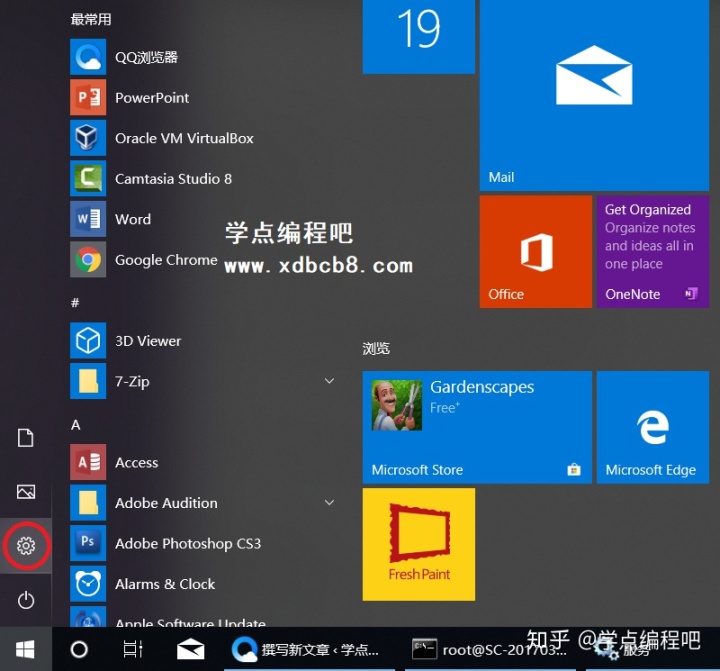Click the 'Google Chrome' label
Viewport: 720px width, 671px height.
tap(166, 260)
